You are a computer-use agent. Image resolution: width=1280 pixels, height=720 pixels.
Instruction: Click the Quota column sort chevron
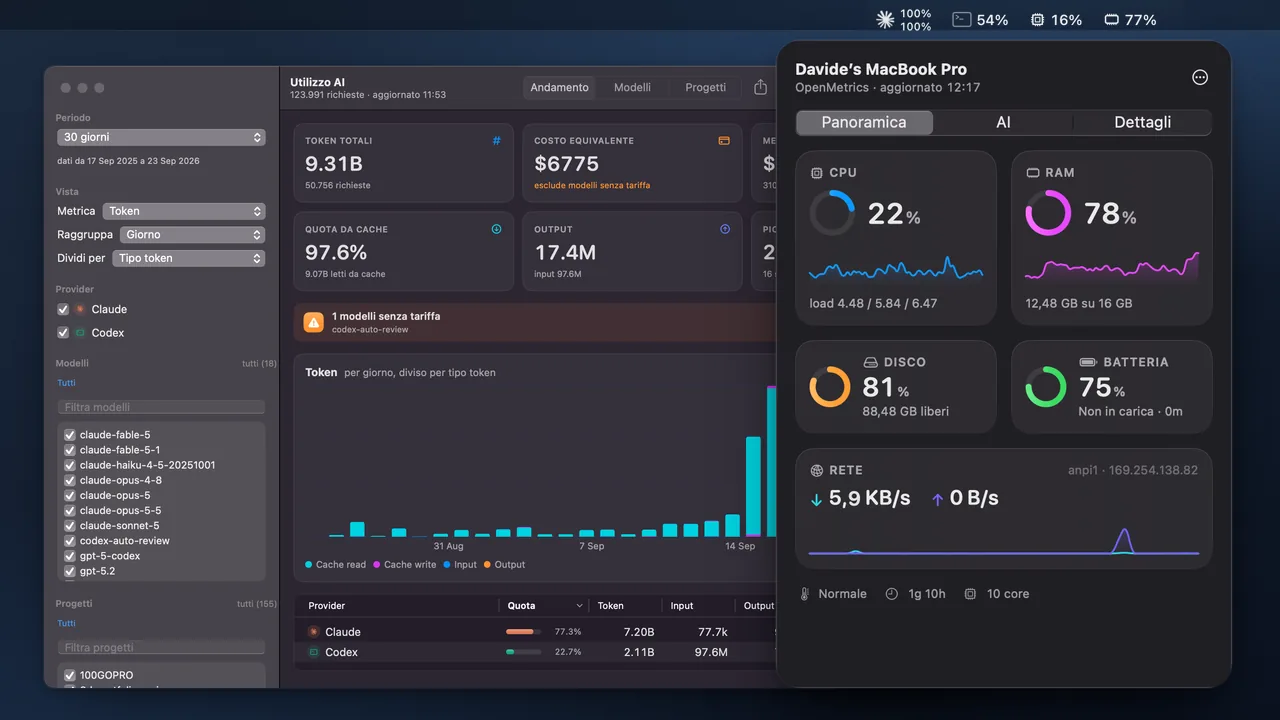point(579,606)
